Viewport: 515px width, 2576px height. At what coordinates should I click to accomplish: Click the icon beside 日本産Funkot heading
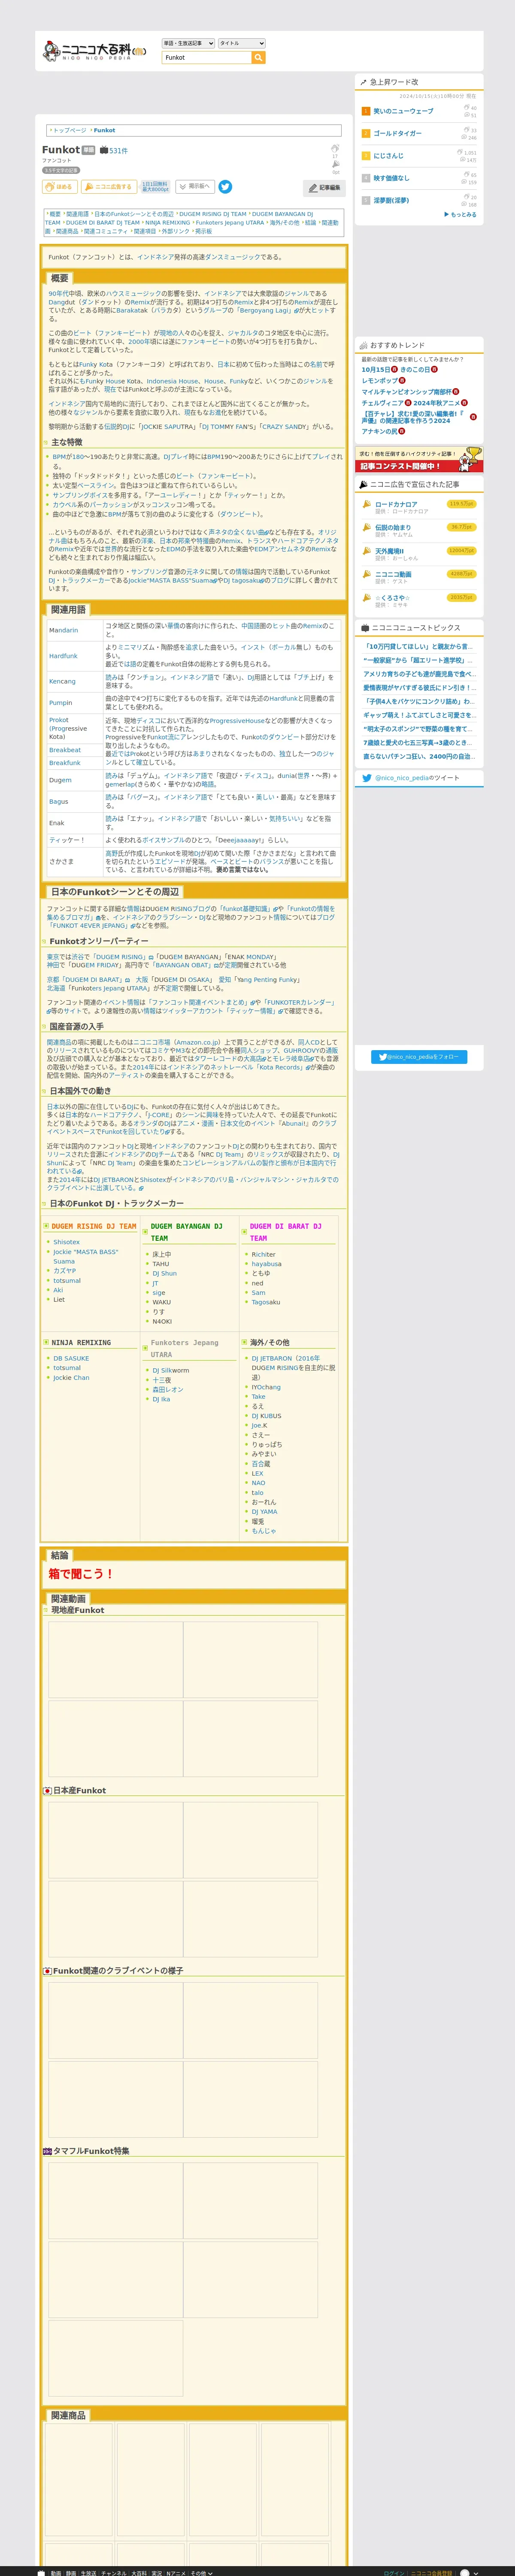tap(47, 1791)
